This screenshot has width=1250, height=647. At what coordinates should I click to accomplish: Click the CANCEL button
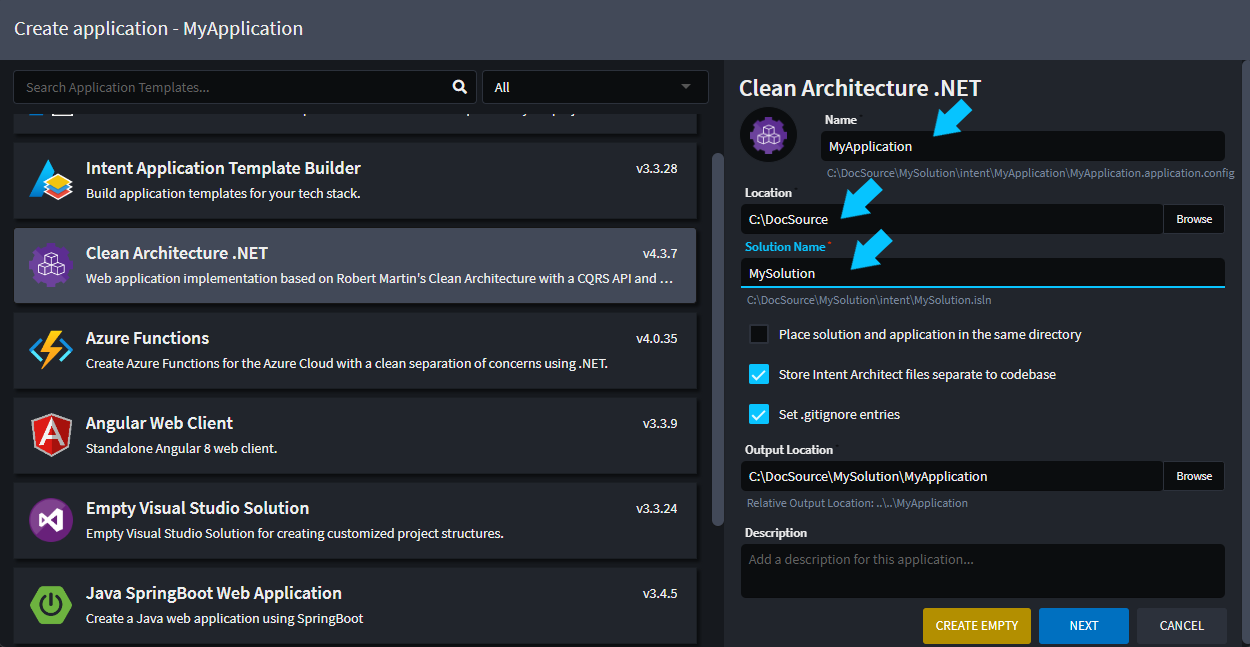click(1182, 625)
